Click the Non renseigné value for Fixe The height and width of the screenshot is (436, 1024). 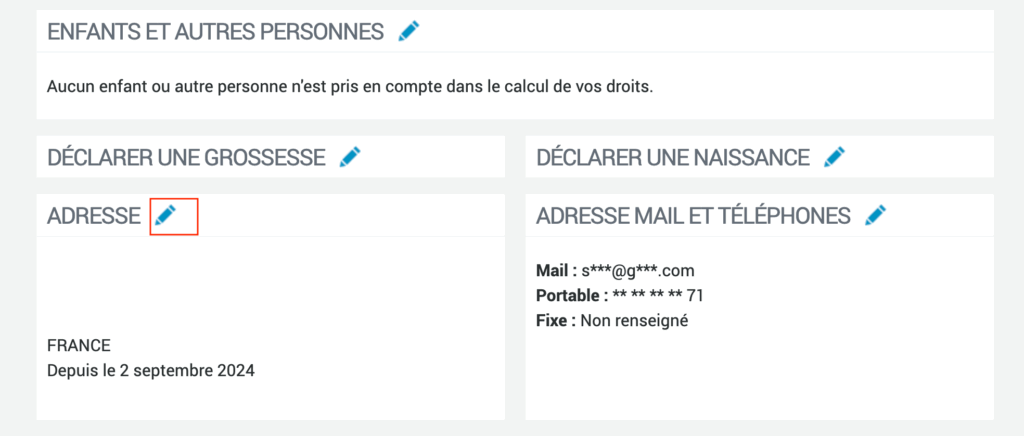click(x=634, y=321)
